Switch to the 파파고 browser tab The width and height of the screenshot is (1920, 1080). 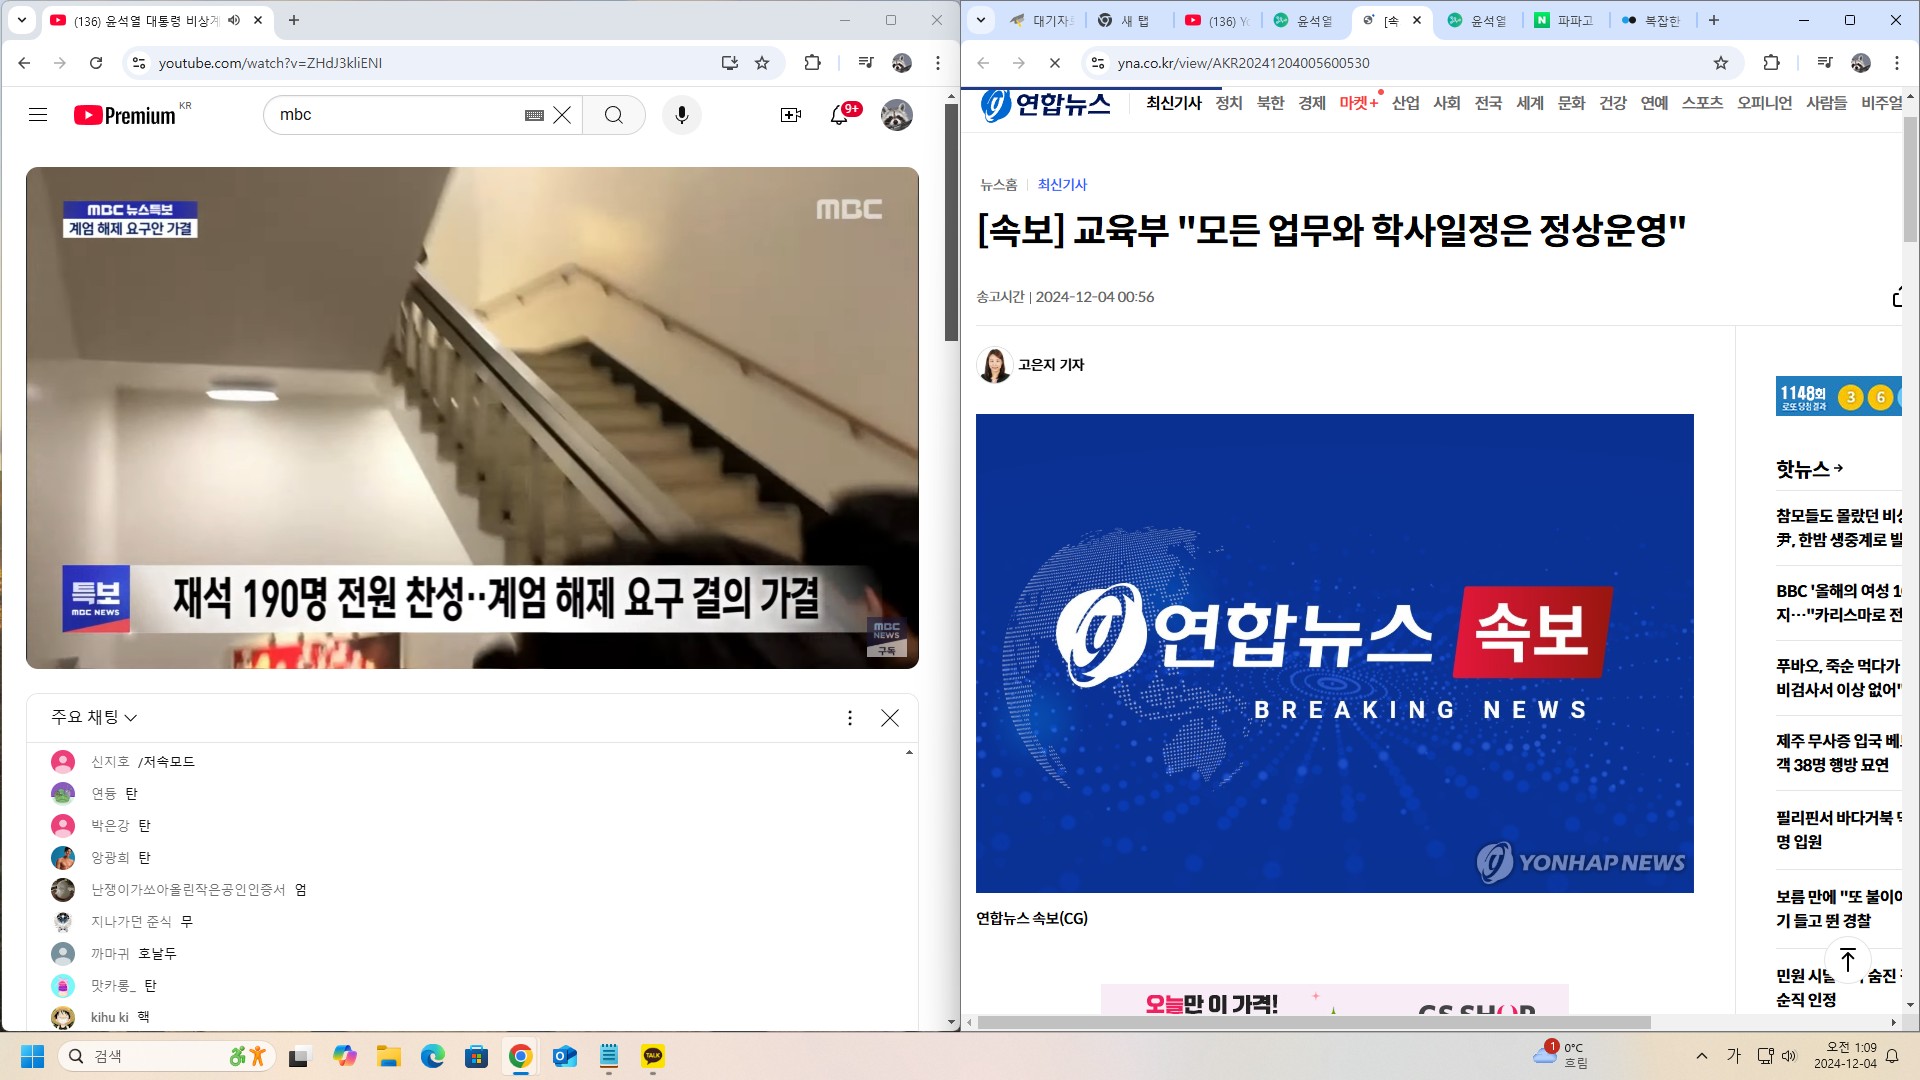(1565, 20)
